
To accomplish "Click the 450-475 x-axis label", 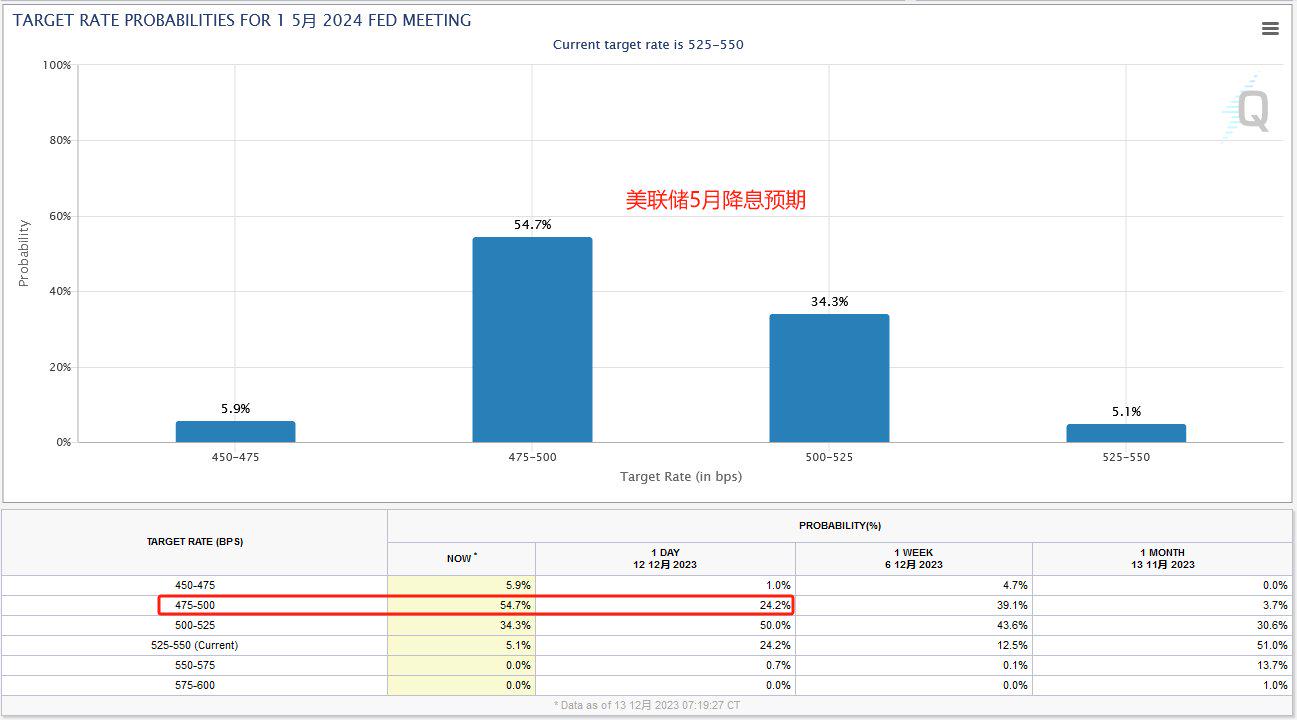I will 235,457.
